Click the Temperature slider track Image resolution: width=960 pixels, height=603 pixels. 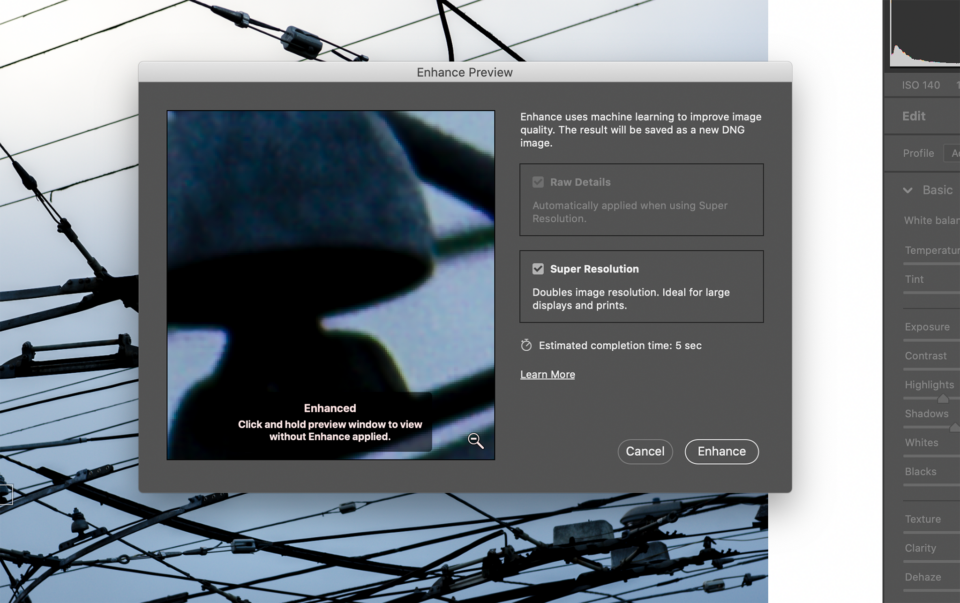(932, 265)
